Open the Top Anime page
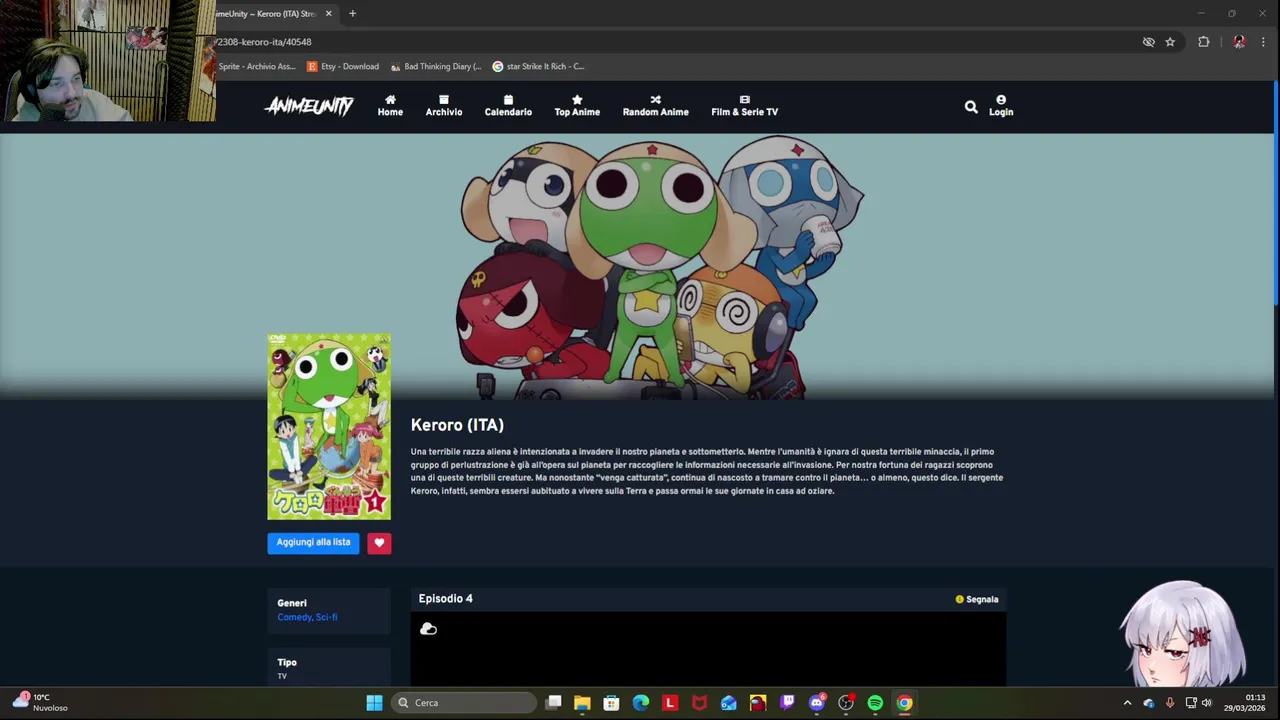Screen dimensions: 1280x720 click(x=577, y=106)
